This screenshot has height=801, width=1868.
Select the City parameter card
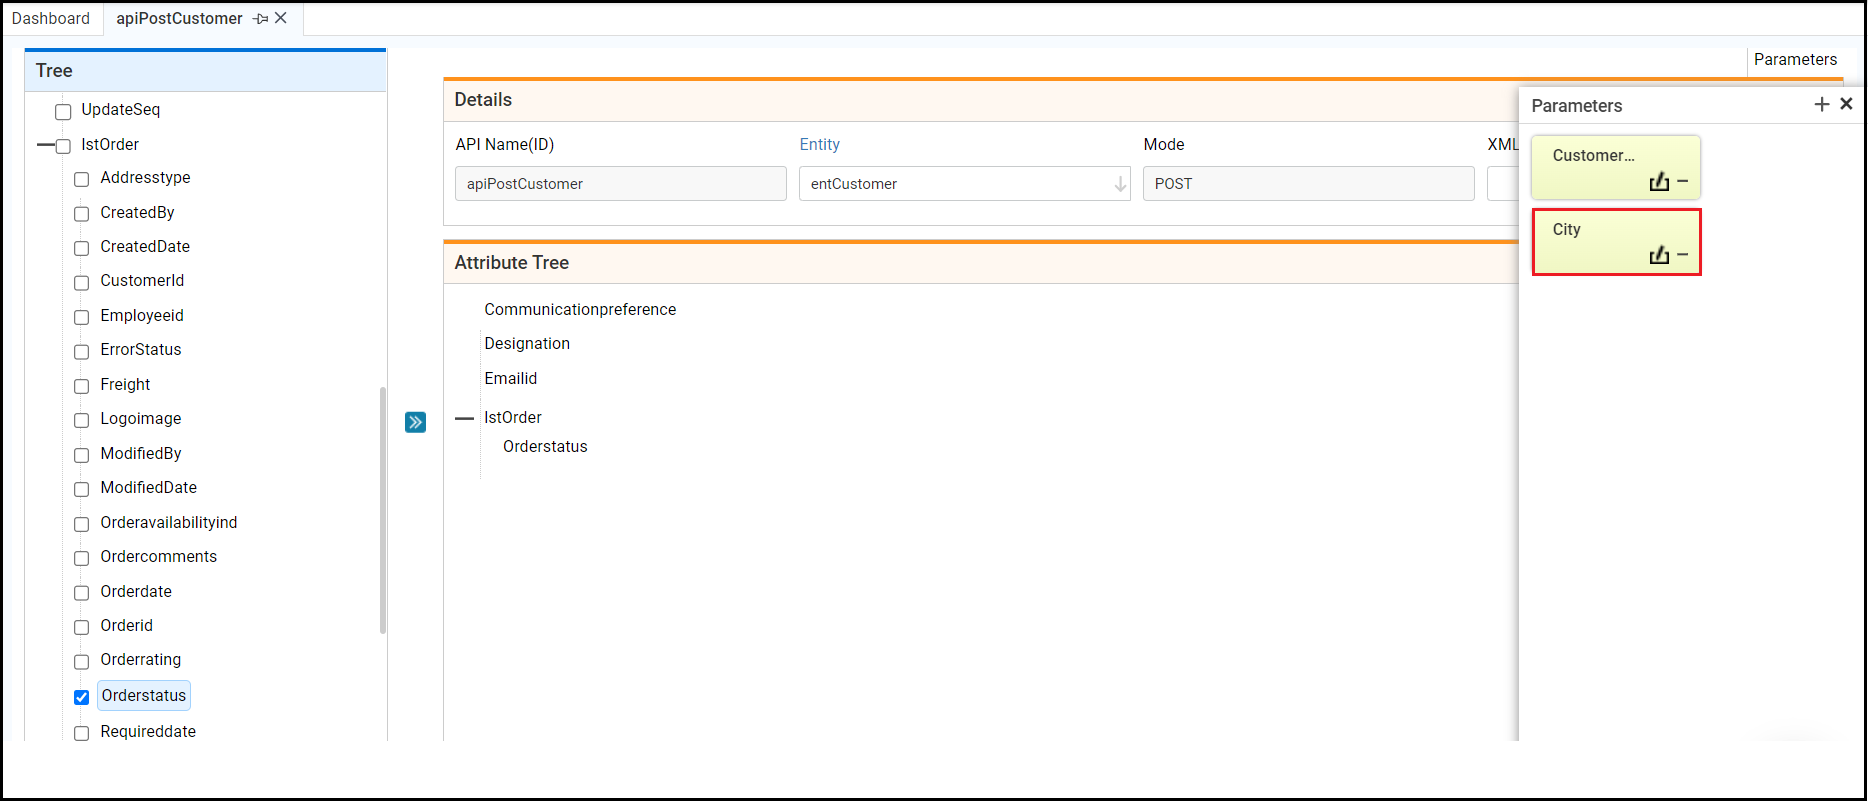[x=1616, y=241]
